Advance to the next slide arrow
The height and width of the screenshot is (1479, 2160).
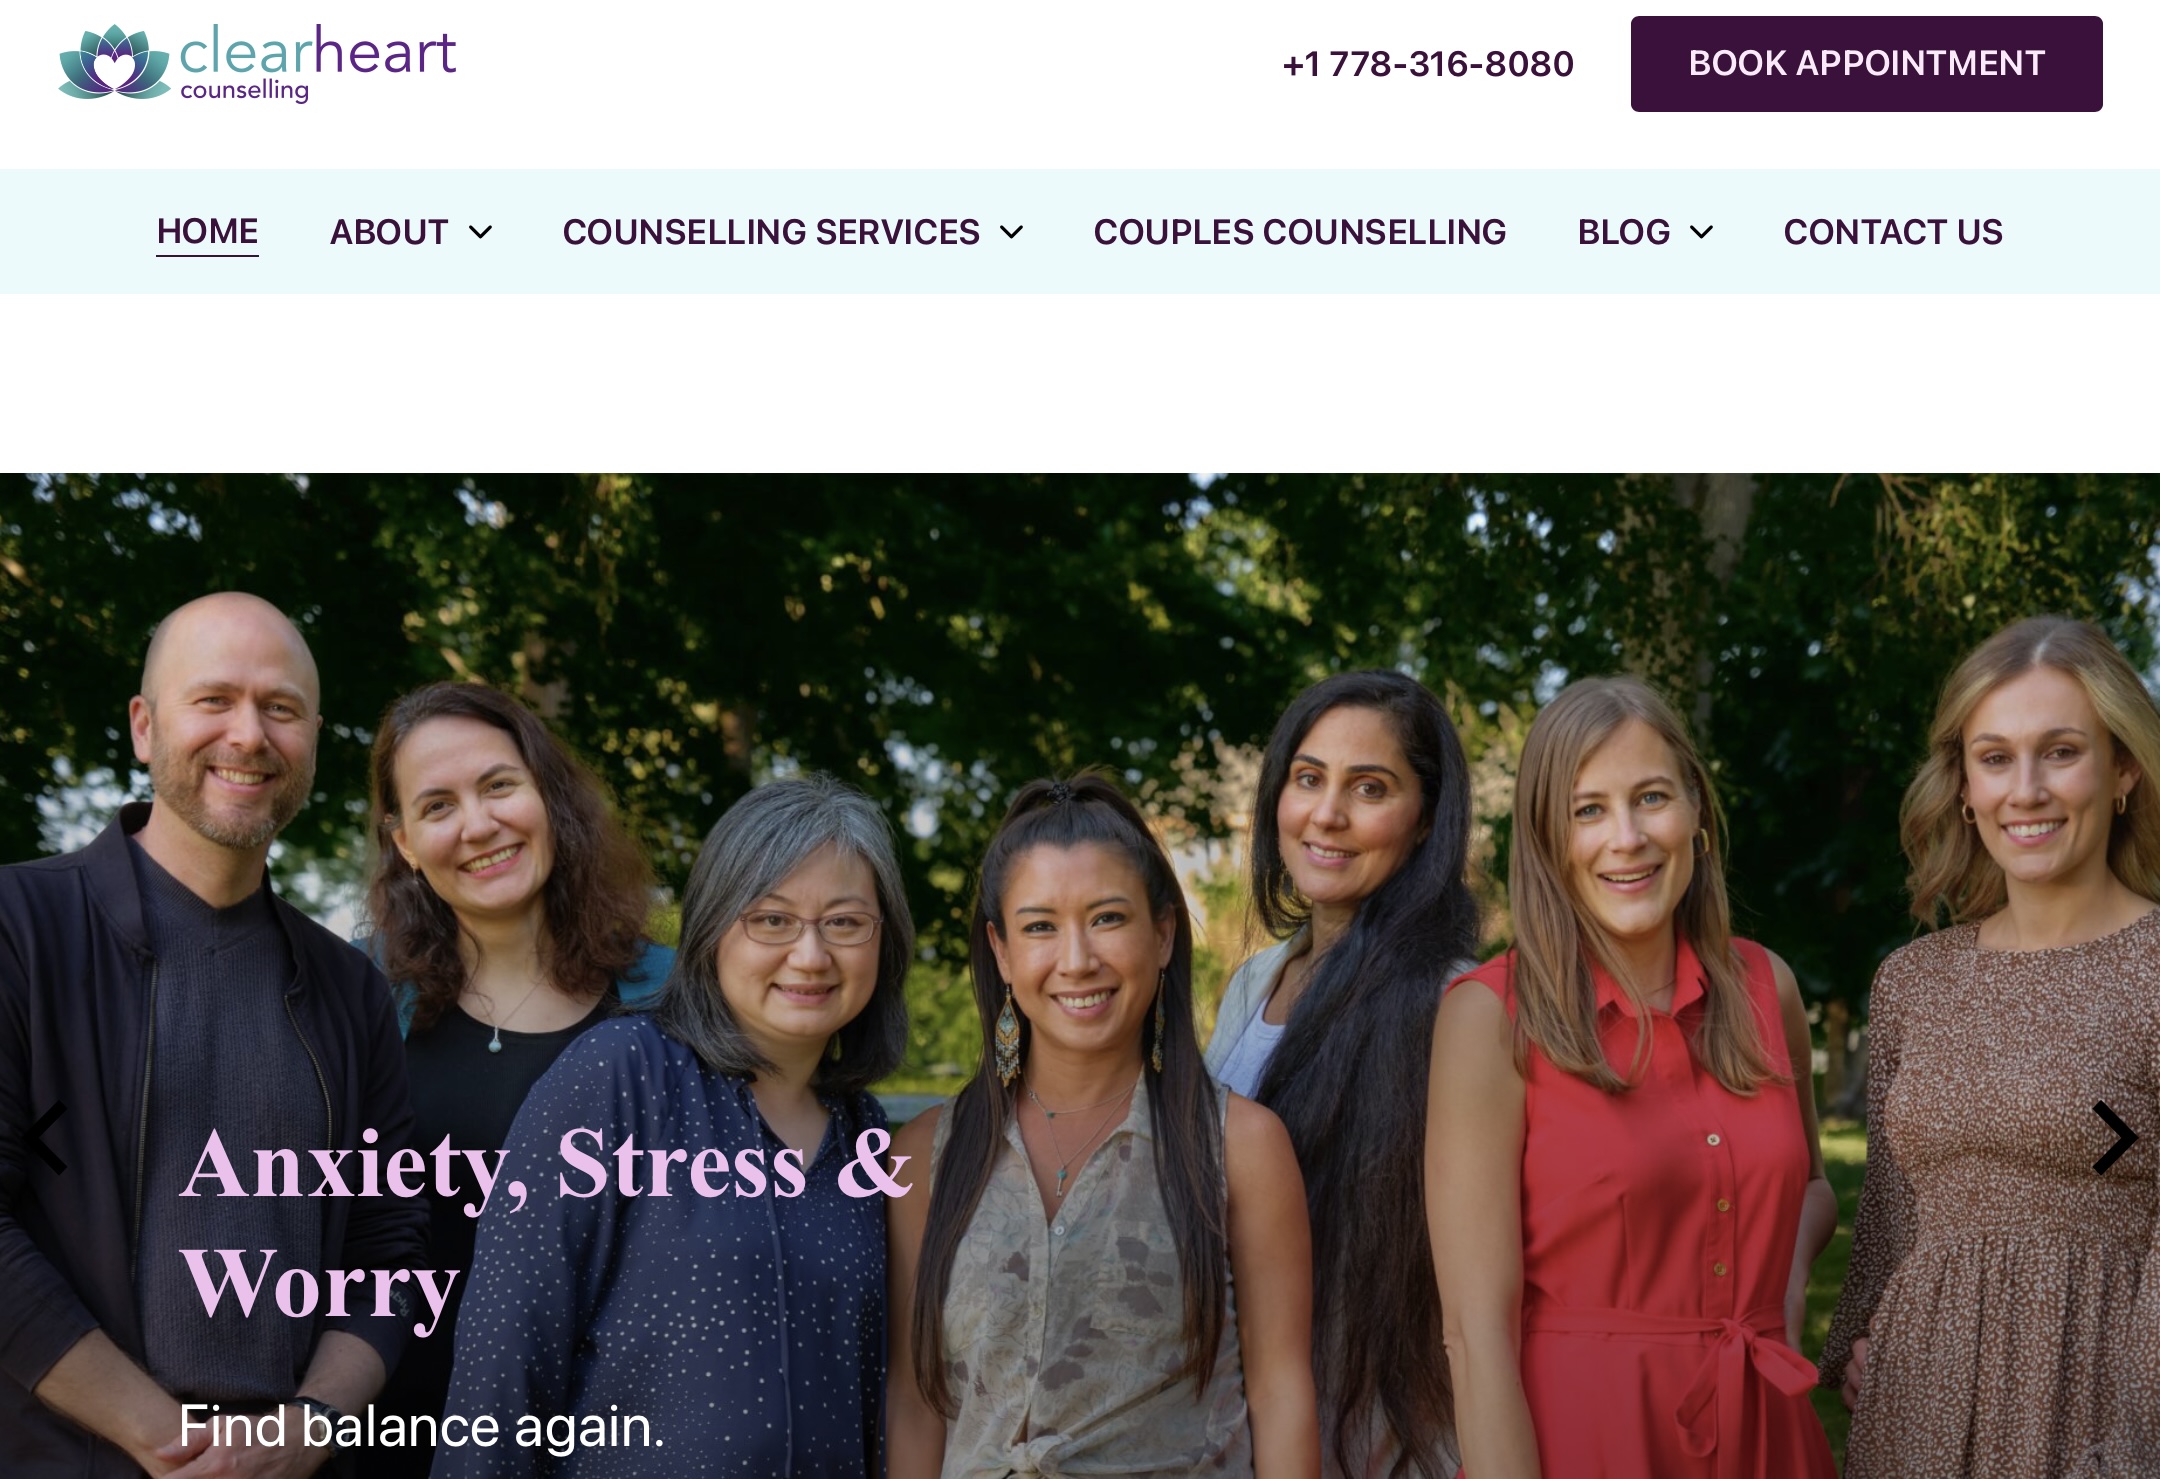coord(2114,1137)
